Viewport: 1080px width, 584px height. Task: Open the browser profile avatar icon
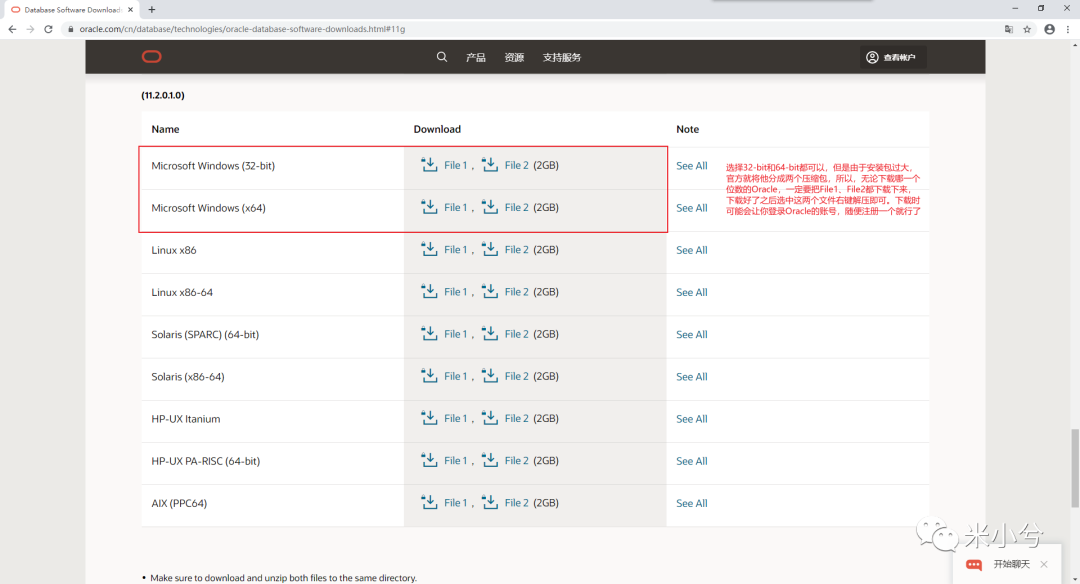[1049, 29]
